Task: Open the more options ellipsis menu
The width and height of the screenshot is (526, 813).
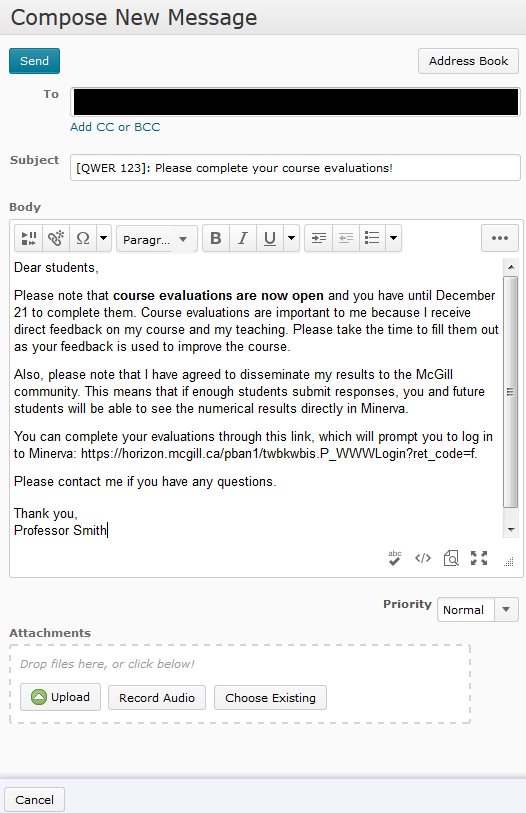Action: 500,238
